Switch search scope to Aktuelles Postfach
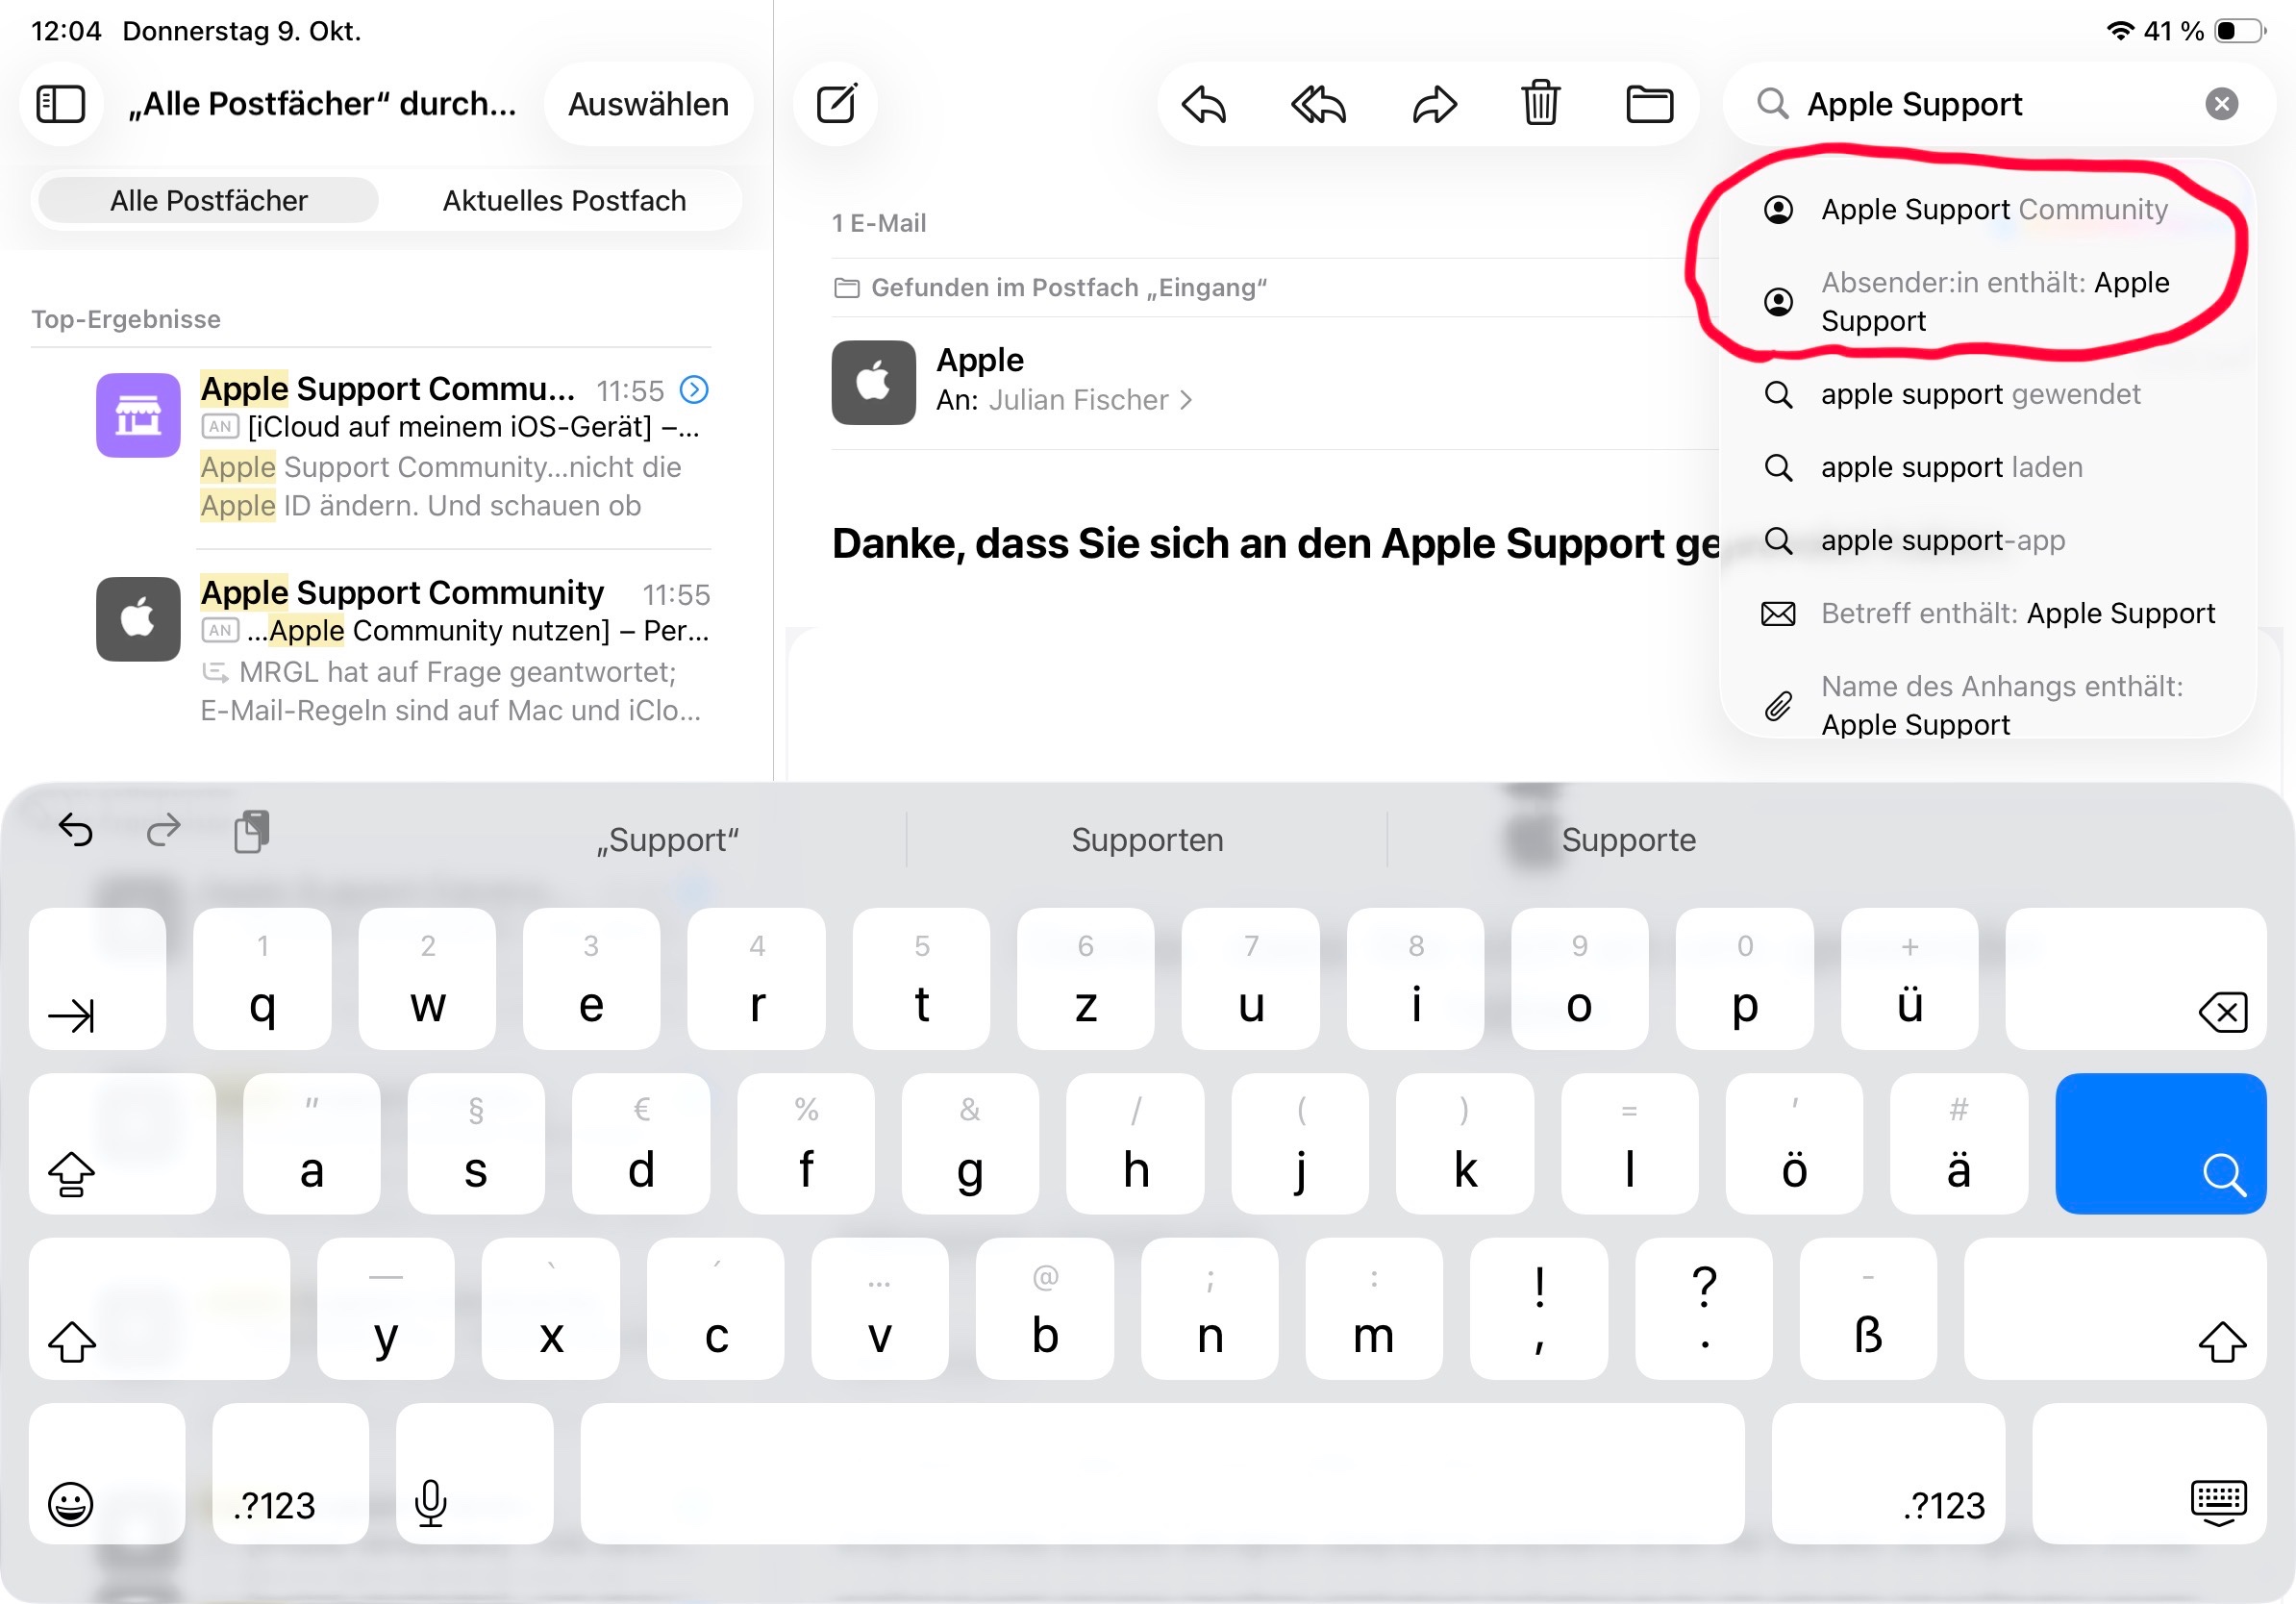2296x1604 pixels. pyautogui.click(x=564, y=201)
